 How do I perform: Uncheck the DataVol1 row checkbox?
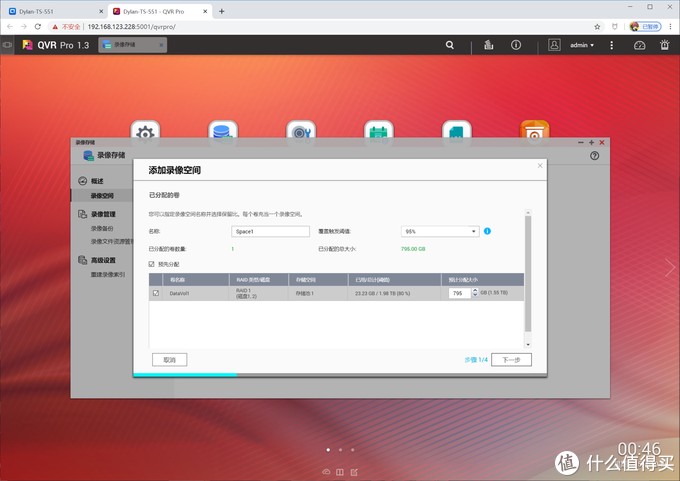[156, 293]
